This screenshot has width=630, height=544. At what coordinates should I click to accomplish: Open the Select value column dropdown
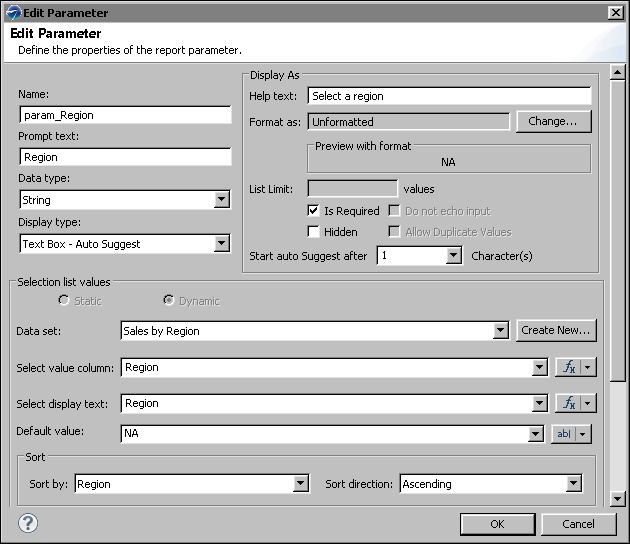pos(539,367)
